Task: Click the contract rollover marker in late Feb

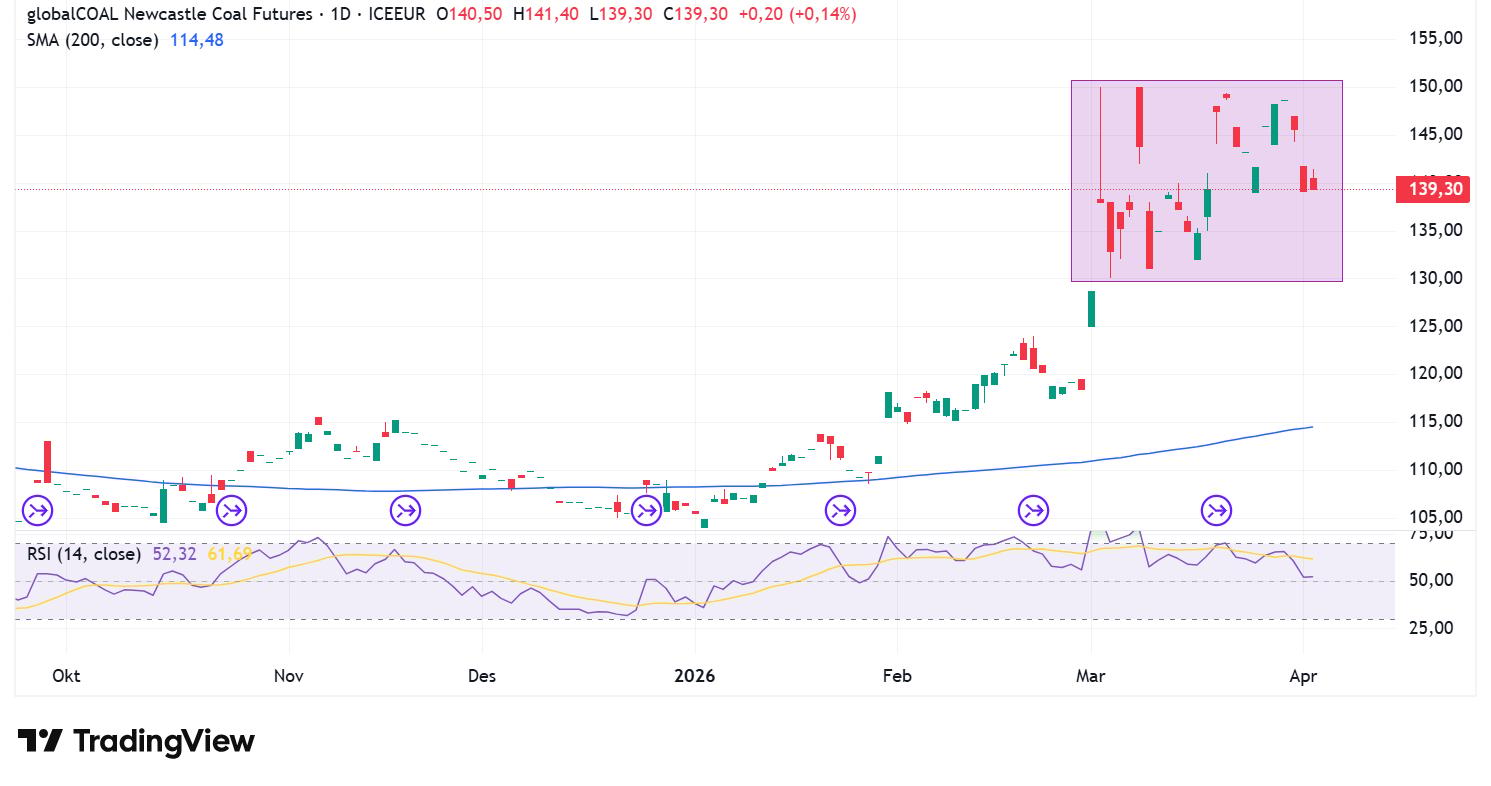Action: [1033, 511]
